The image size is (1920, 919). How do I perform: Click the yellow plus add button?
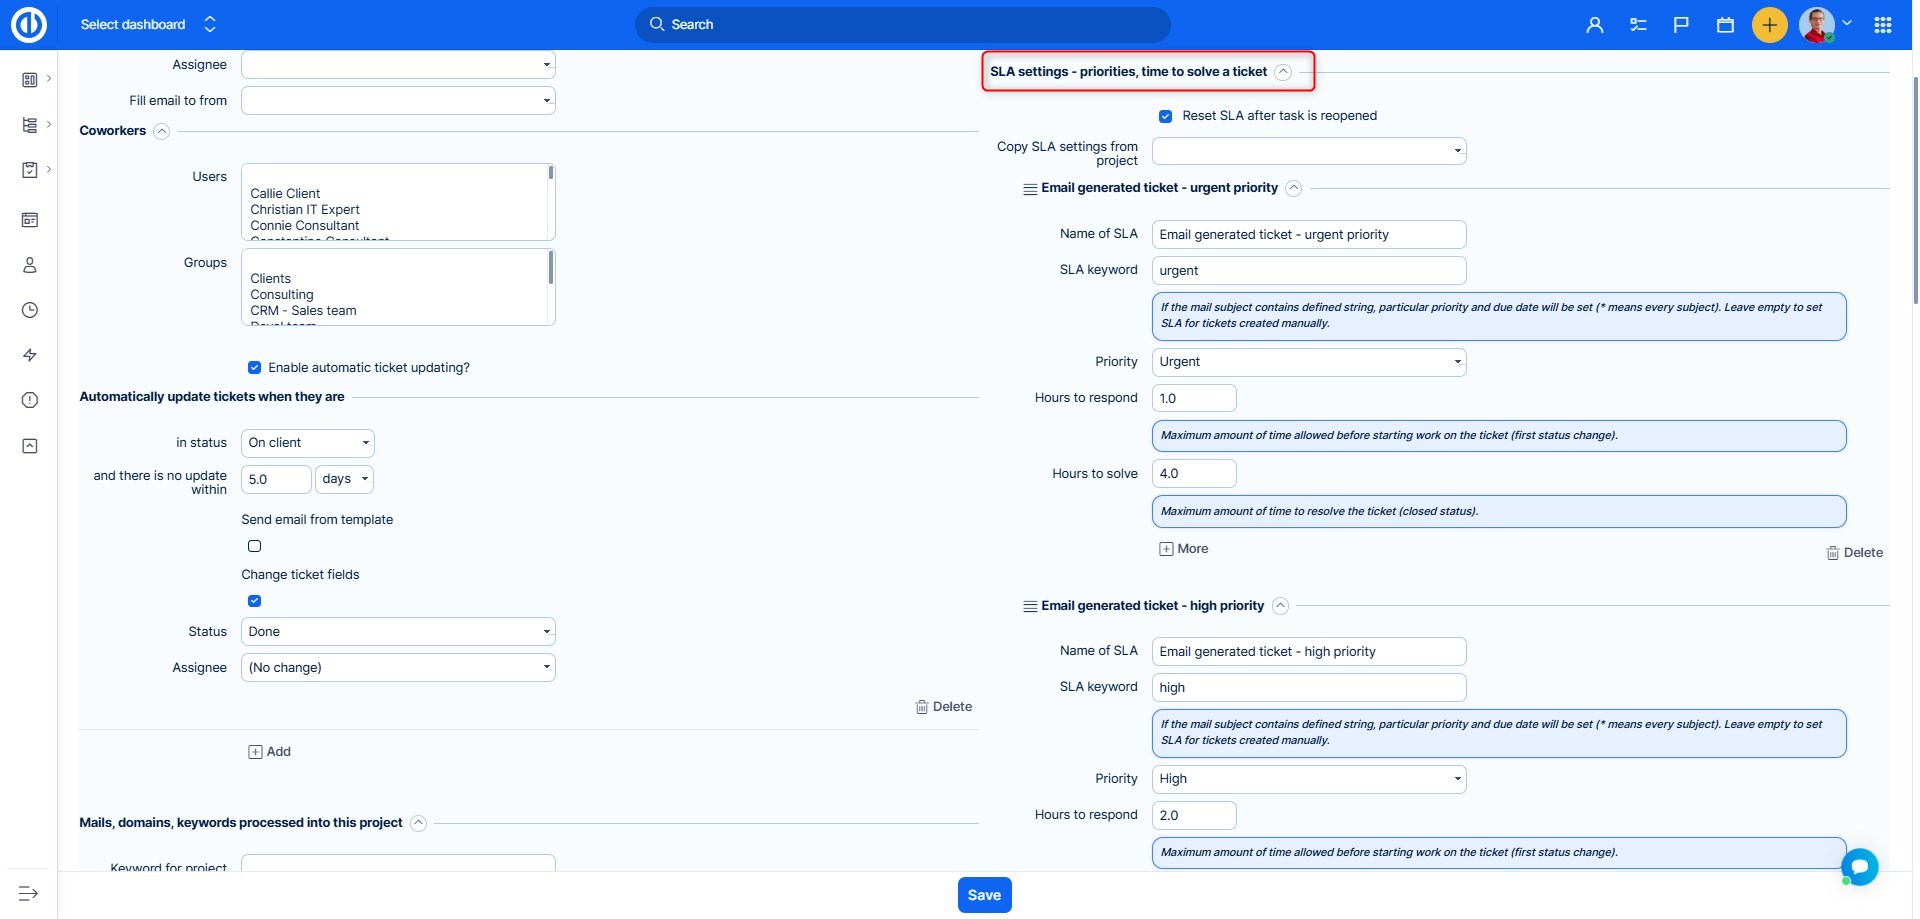[x=1769, y=25]
